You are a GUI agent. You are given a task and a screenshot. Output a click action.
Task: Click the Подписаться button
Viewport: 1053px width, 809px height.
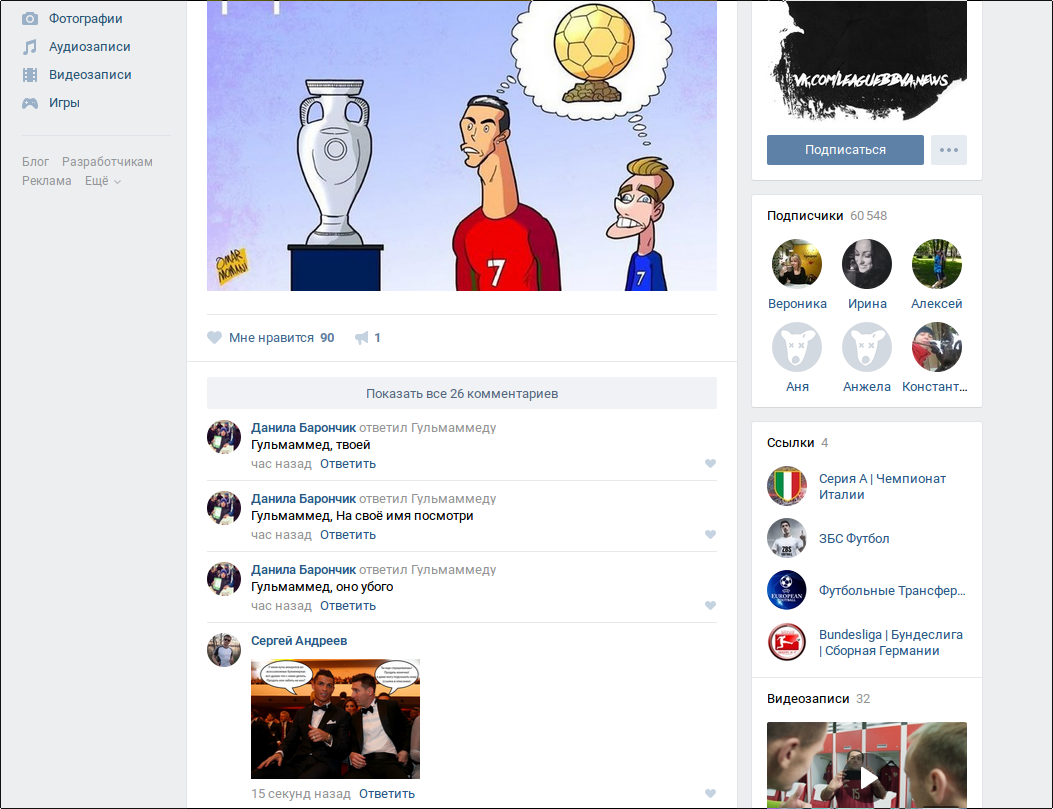[845, 150]
